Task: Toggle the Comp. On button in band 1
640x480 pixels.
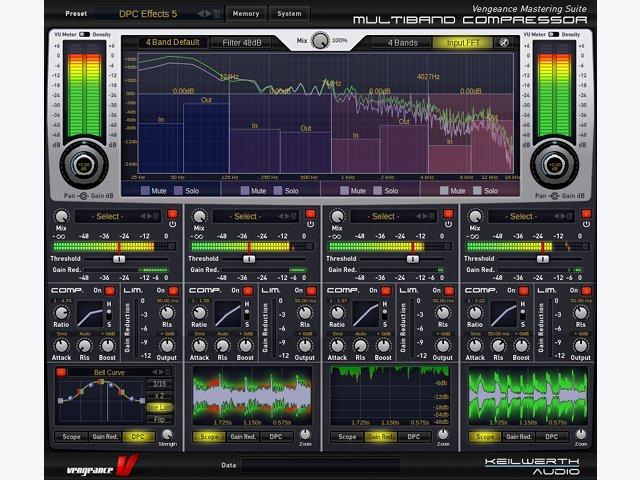Action: 110,291
